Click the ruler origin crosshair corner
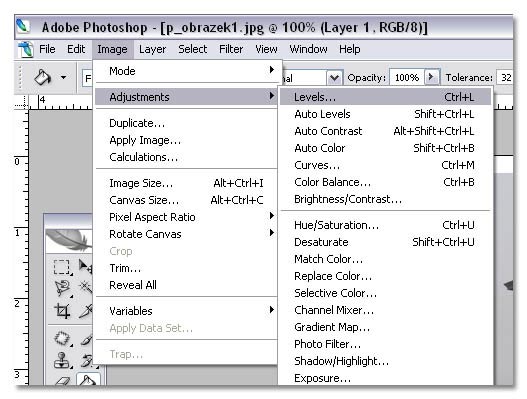 click(x=22, y=103)
